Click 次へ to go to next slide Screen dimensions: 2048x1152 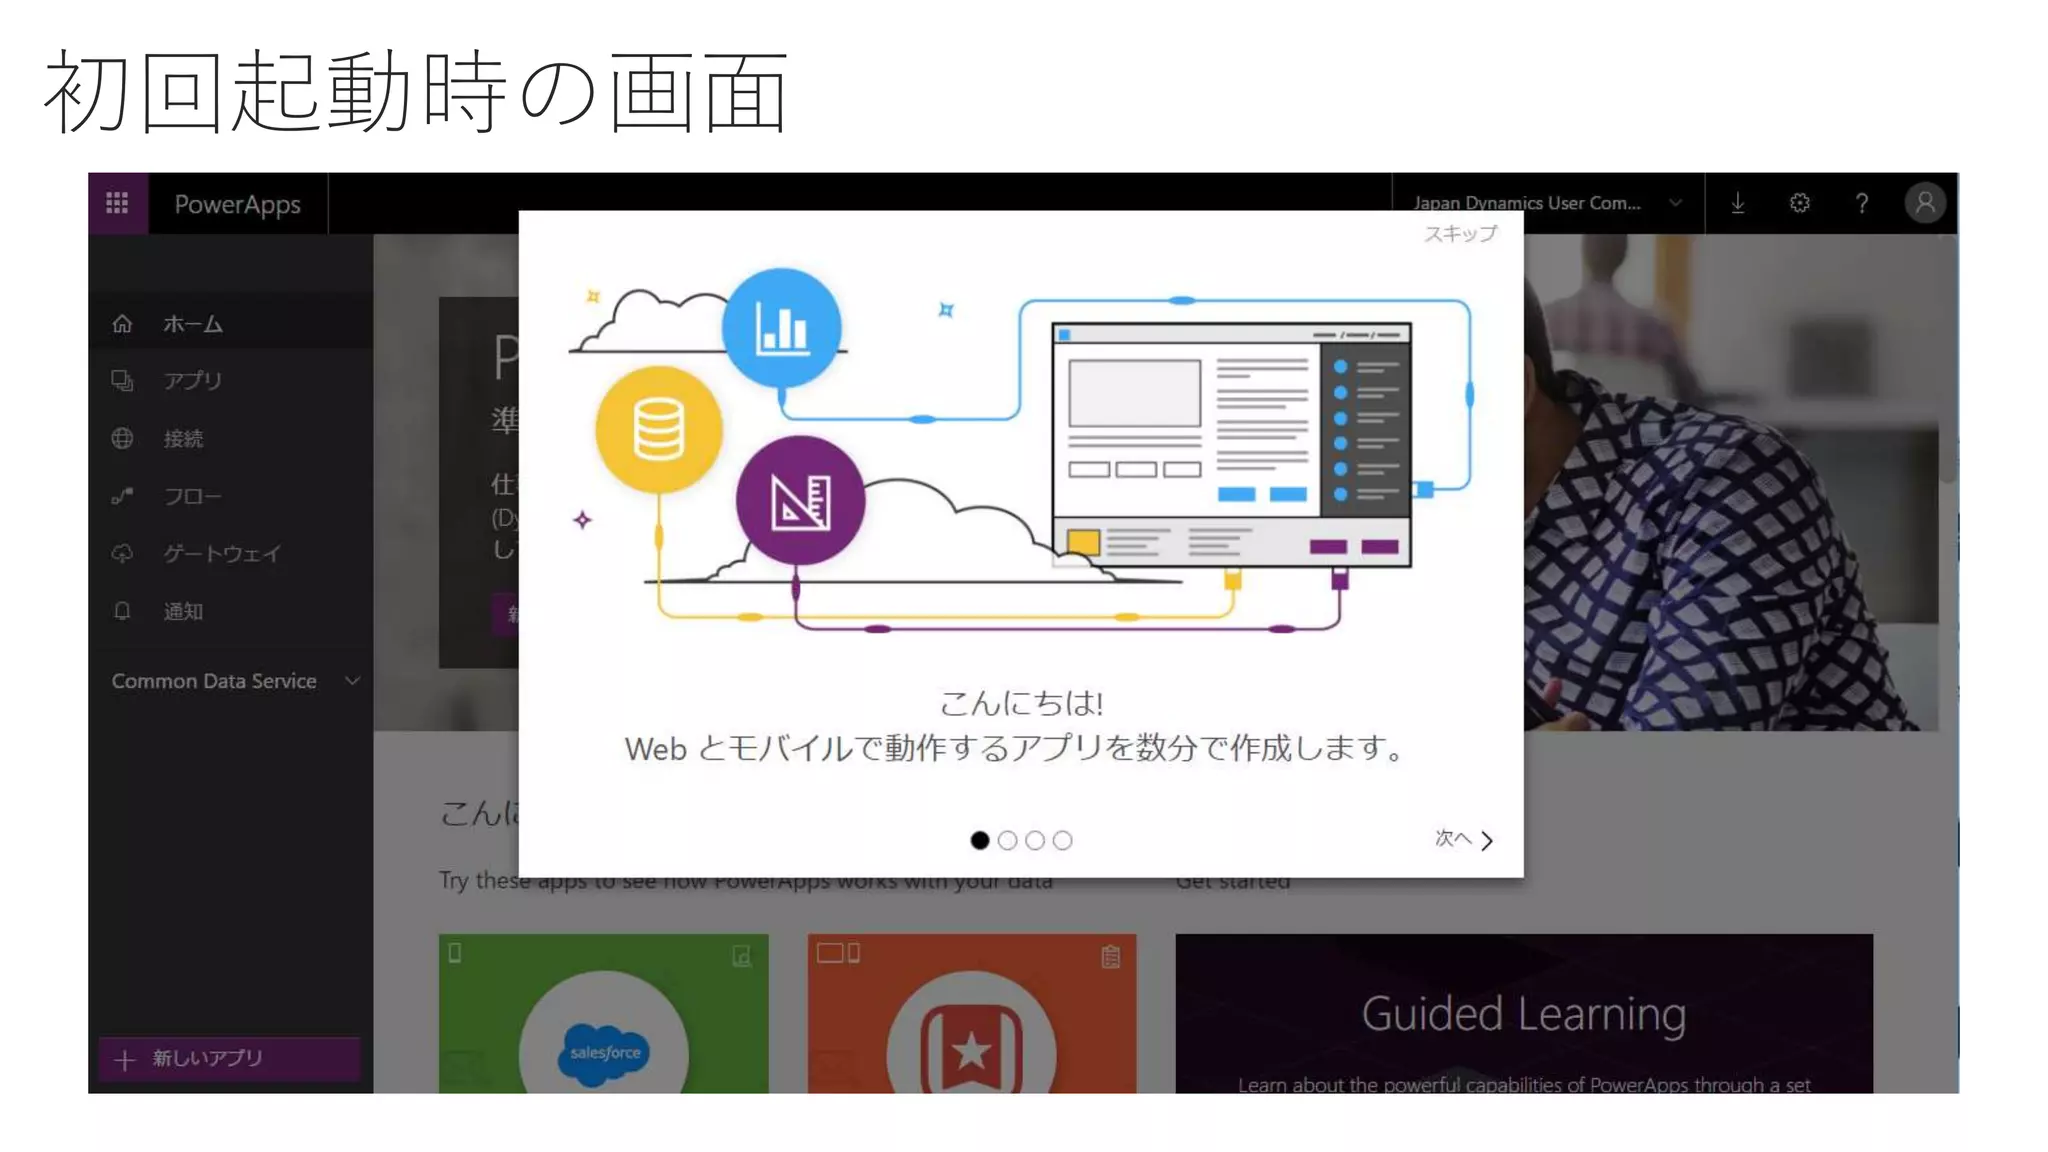coord(1464,839)
